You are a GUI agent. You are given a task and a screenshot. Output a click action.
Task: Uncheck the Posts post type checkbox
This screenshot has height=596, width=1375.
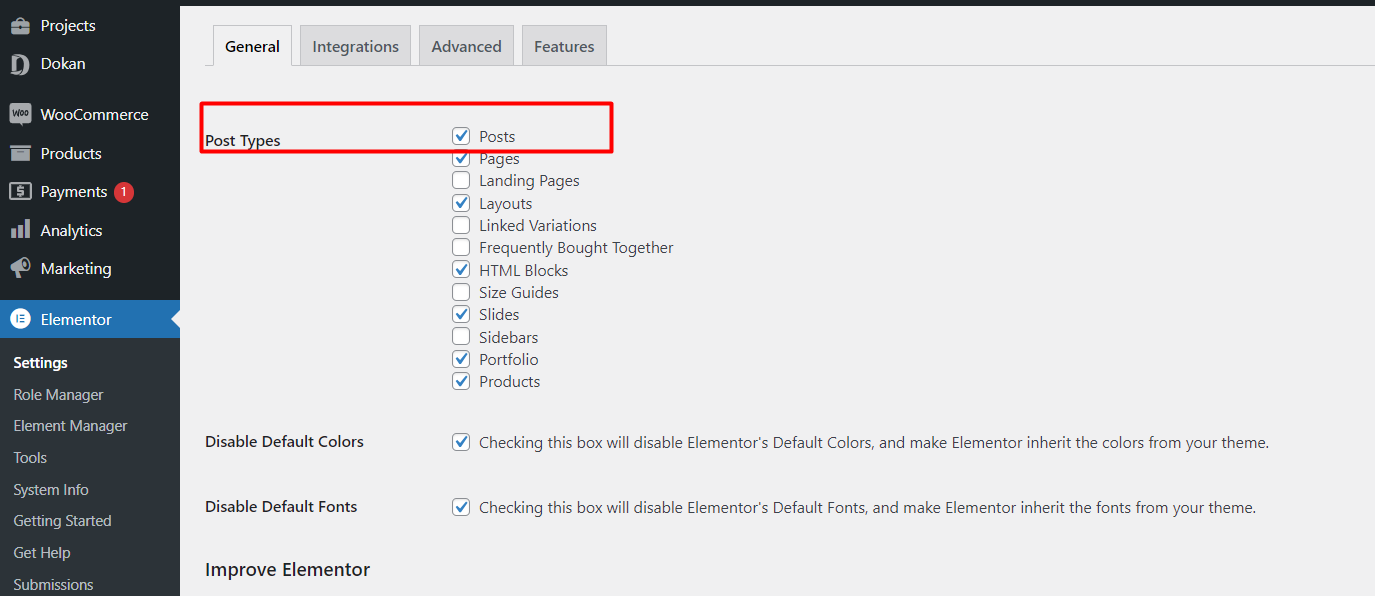click(x=461, y=136)
